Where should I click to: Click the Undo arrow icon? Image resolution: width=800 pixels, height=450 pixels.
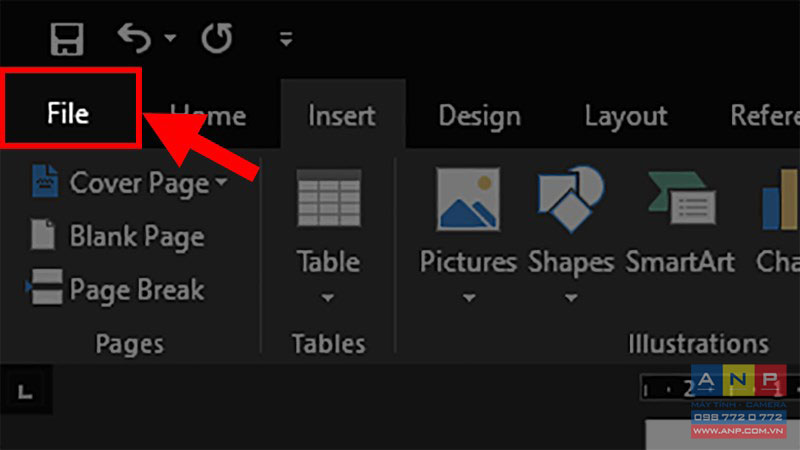135,38
